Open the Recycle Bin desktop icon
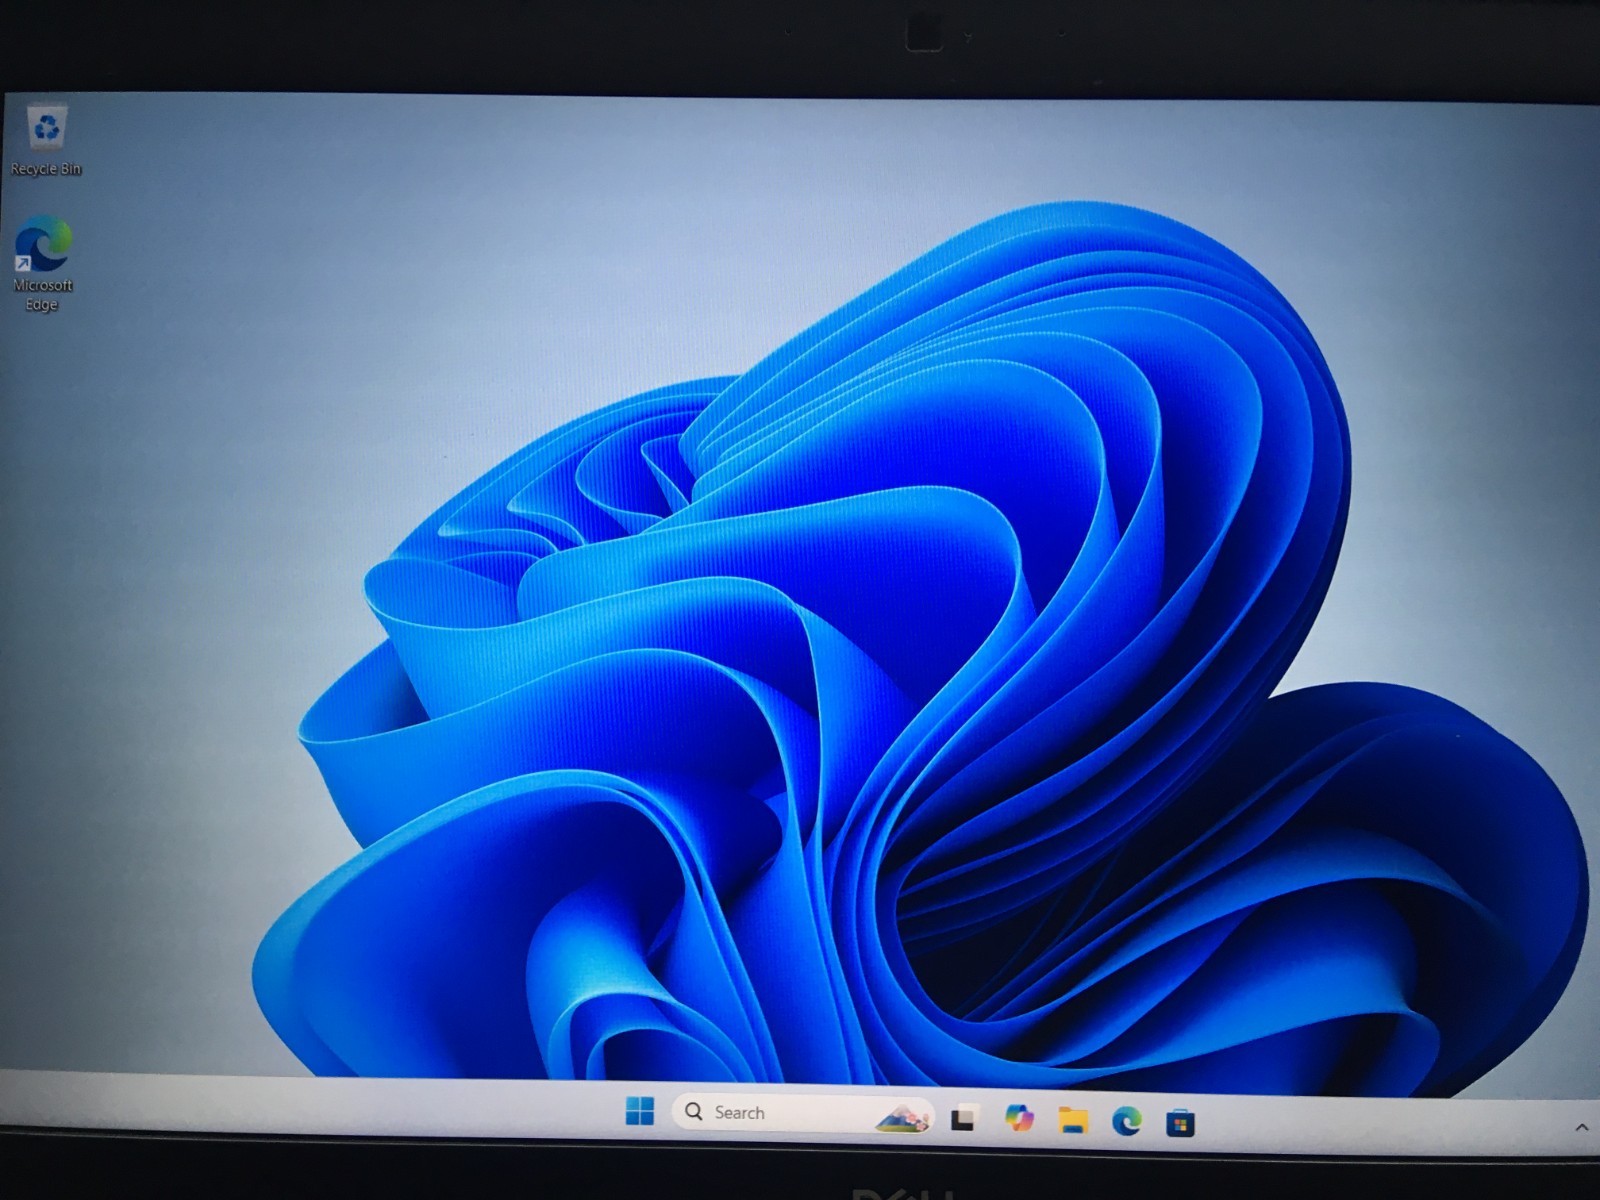 (46, 140)
